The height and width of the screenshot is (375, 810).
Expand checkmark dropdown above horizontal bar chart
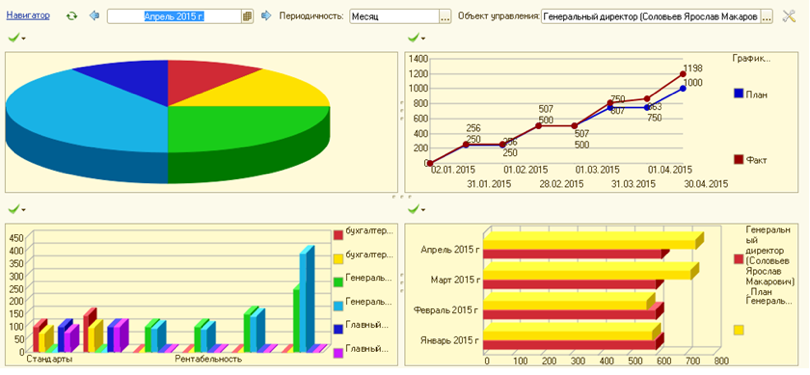tap(424, 210)
